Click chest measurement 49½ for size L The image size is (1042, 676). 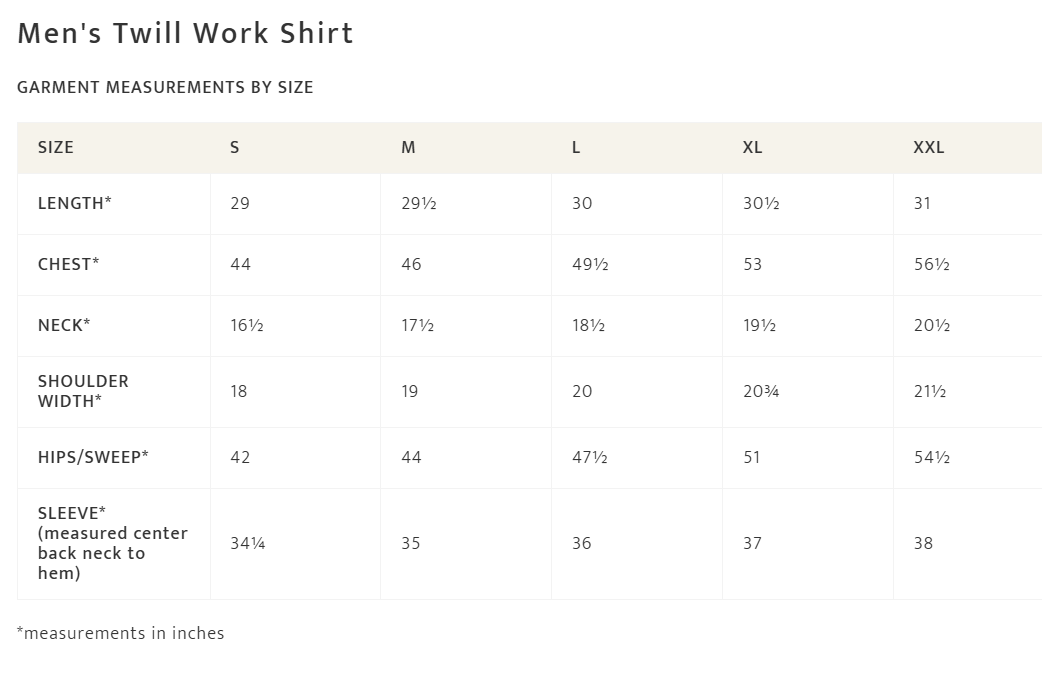tap(590, 264)
